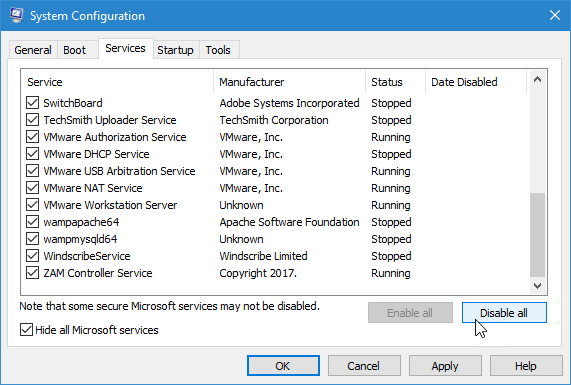Viewport: 571px width, 385px height.
Task: Toggle VMware DHCP Service checkbox
Action: pyautogui.click(x=32, y=154)
